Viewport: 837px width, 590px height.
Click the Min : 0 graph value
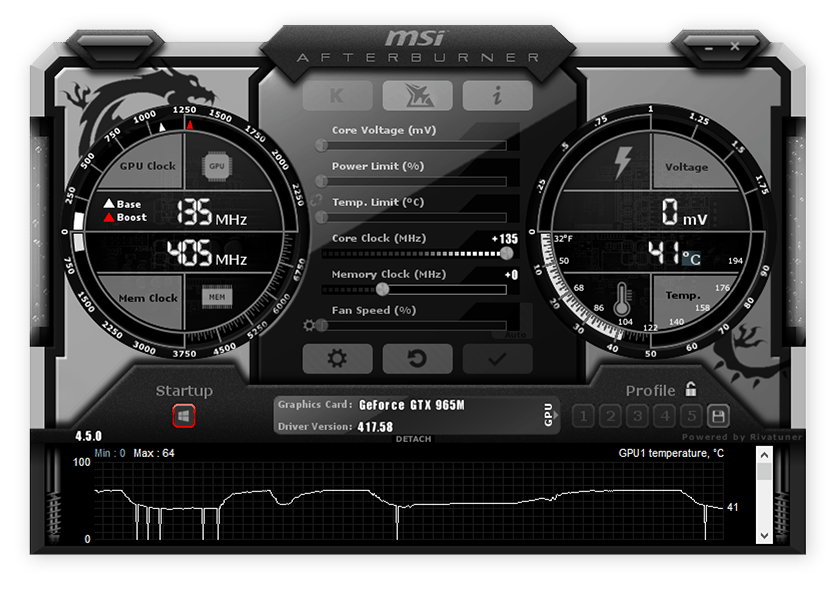(x=110, y=453)
